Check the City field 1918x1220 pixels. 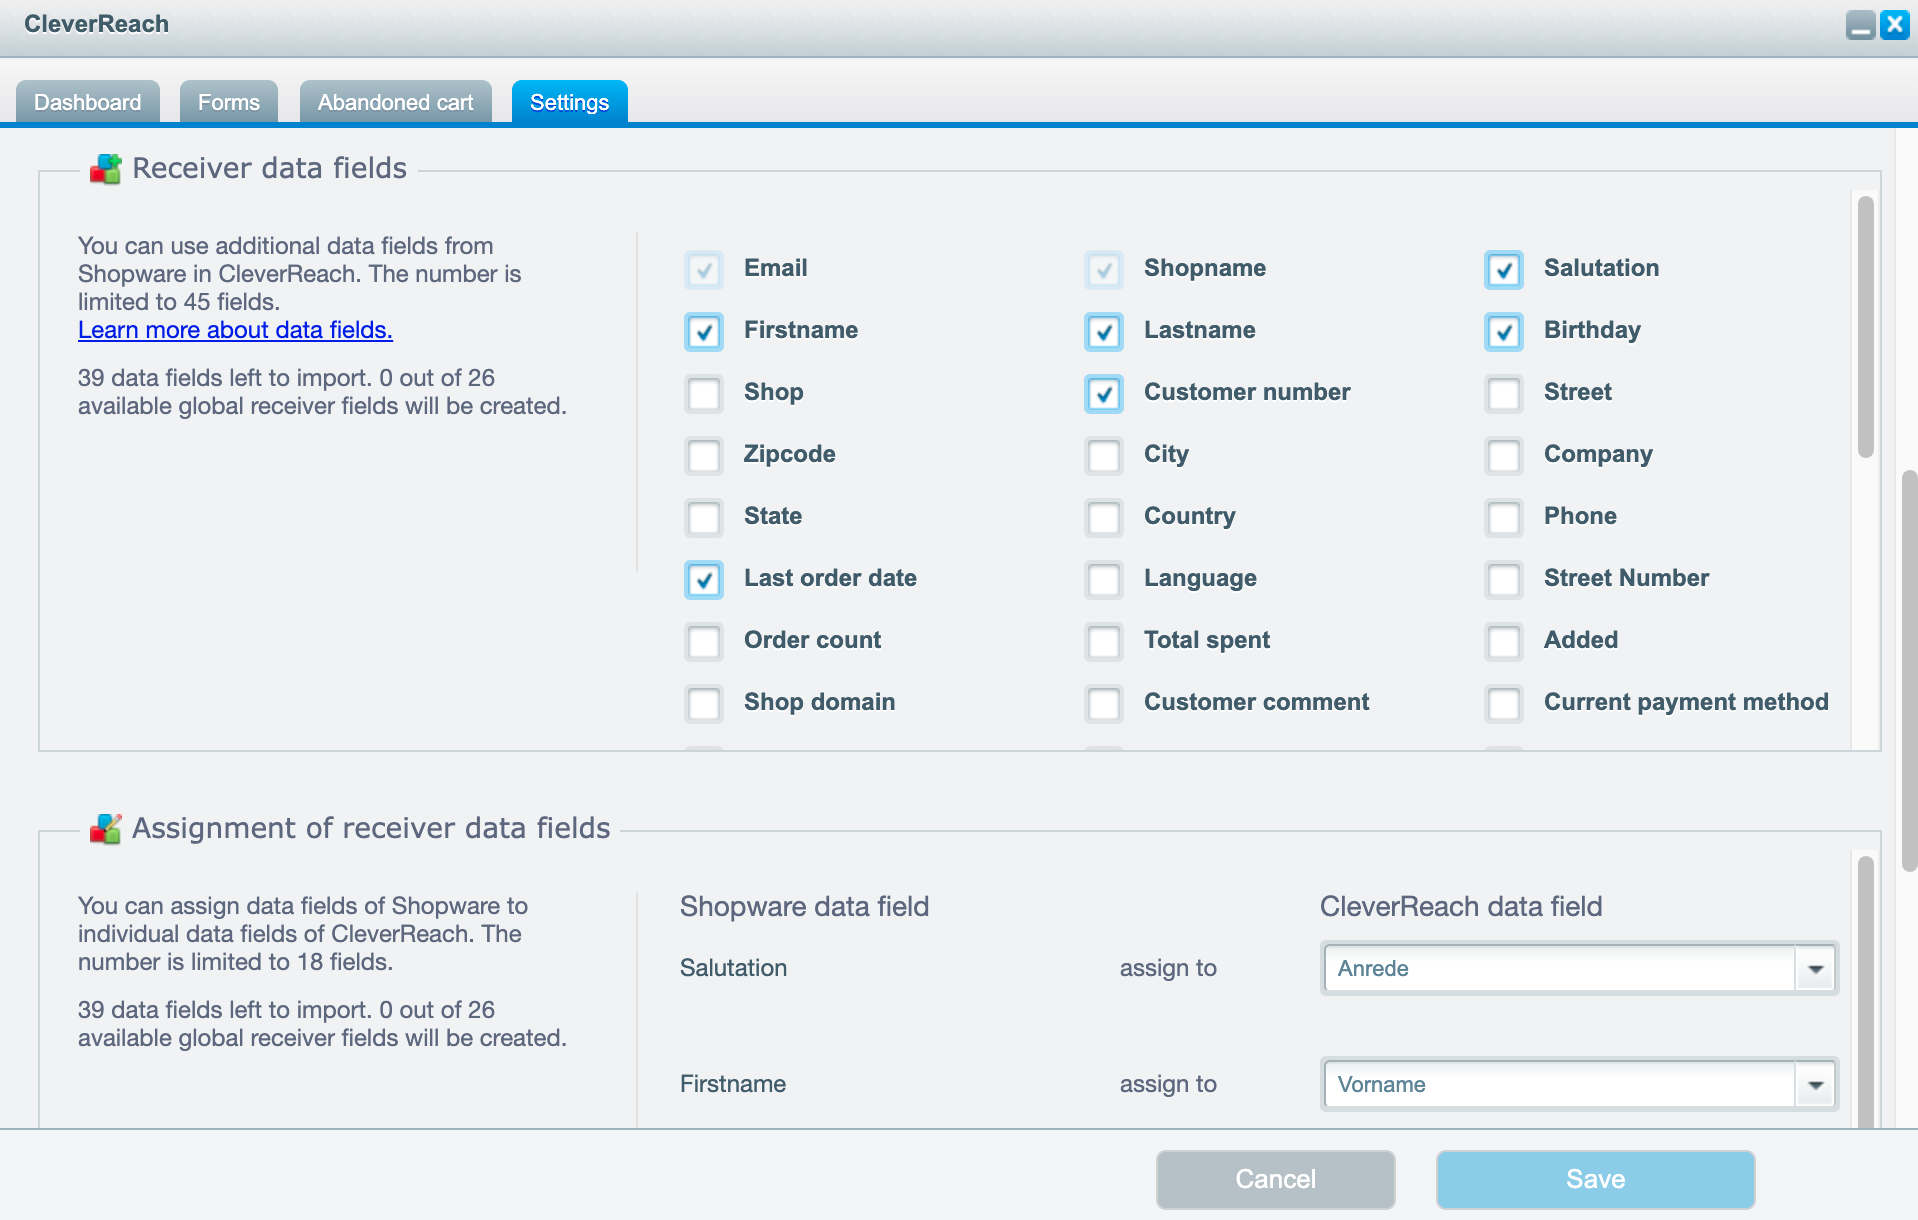[1104, 456]
